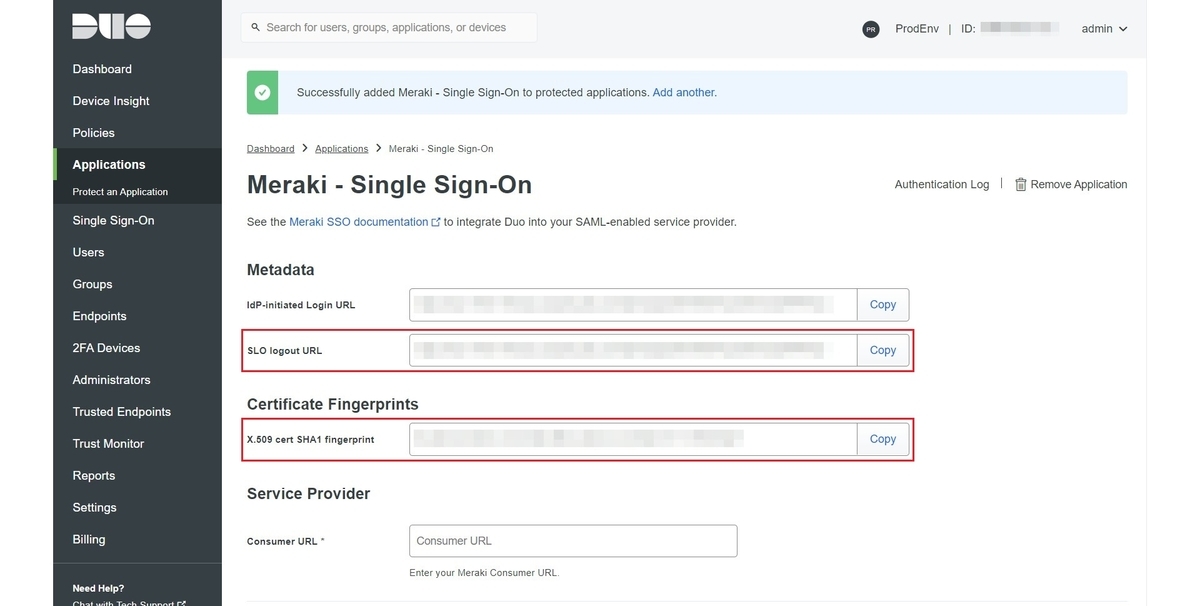Click the search magnifier icon

point(256,28)
